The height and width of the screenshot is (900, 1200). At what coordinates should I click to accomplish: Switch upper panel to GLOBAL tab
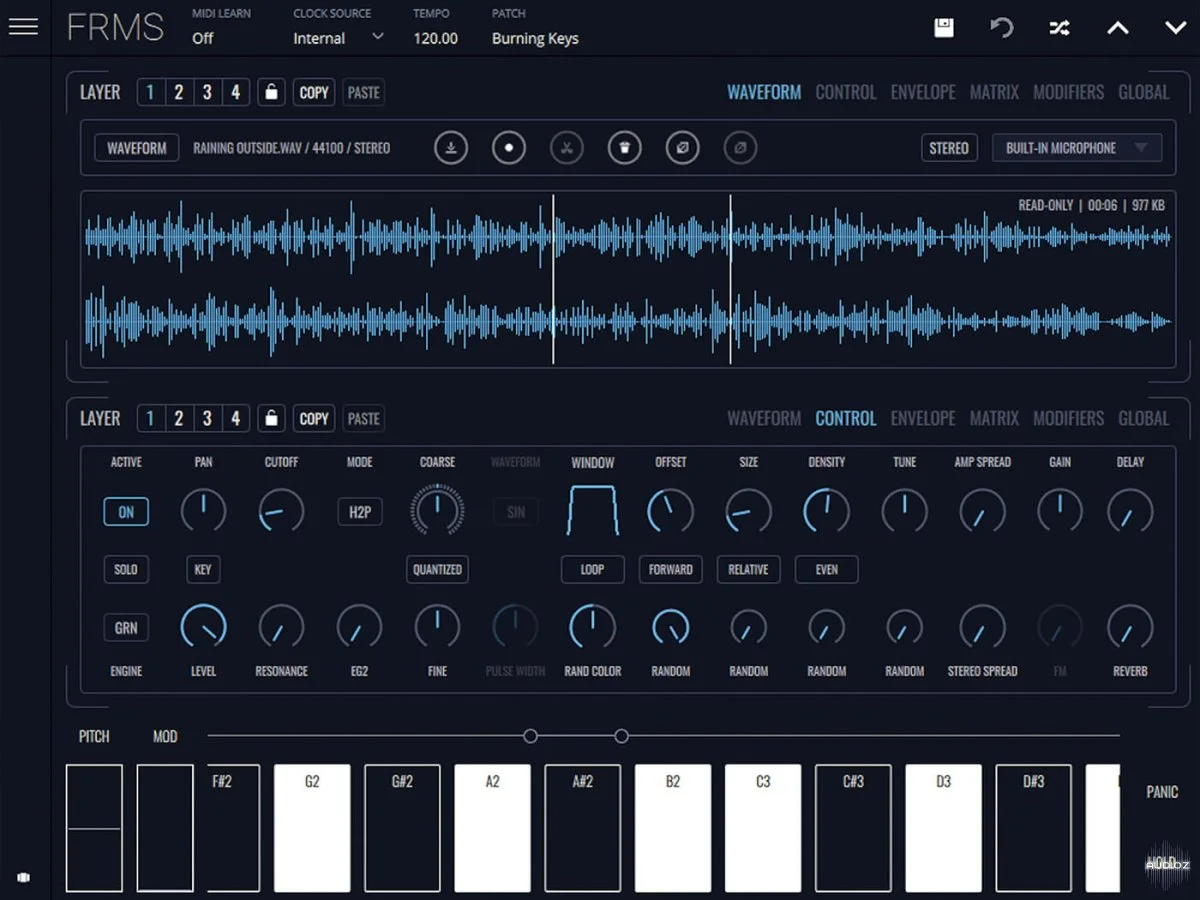[1144, 92]
